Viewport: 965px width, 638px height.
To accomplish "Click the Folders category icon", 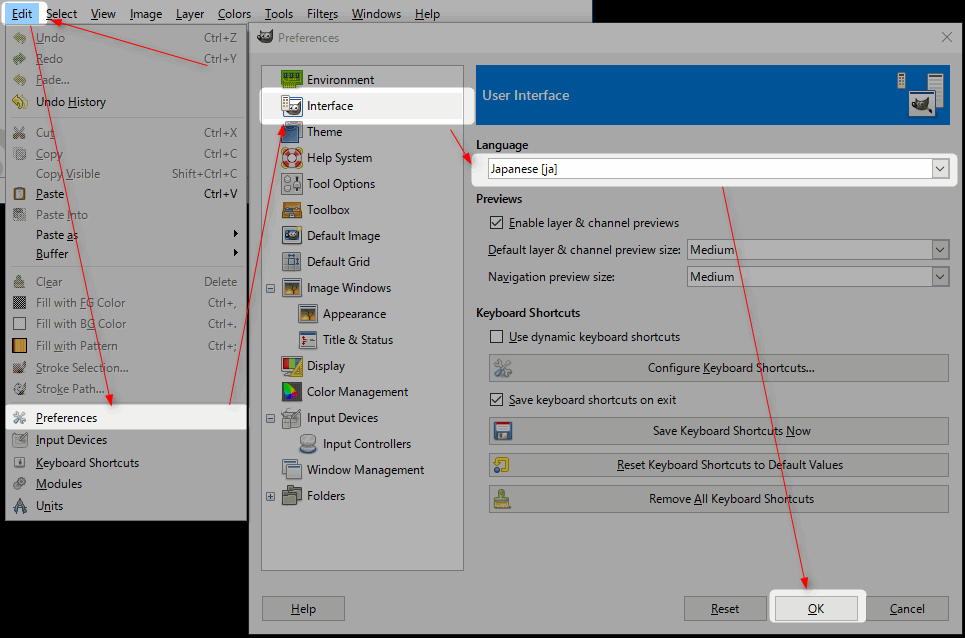I will [x=292, y=496].
